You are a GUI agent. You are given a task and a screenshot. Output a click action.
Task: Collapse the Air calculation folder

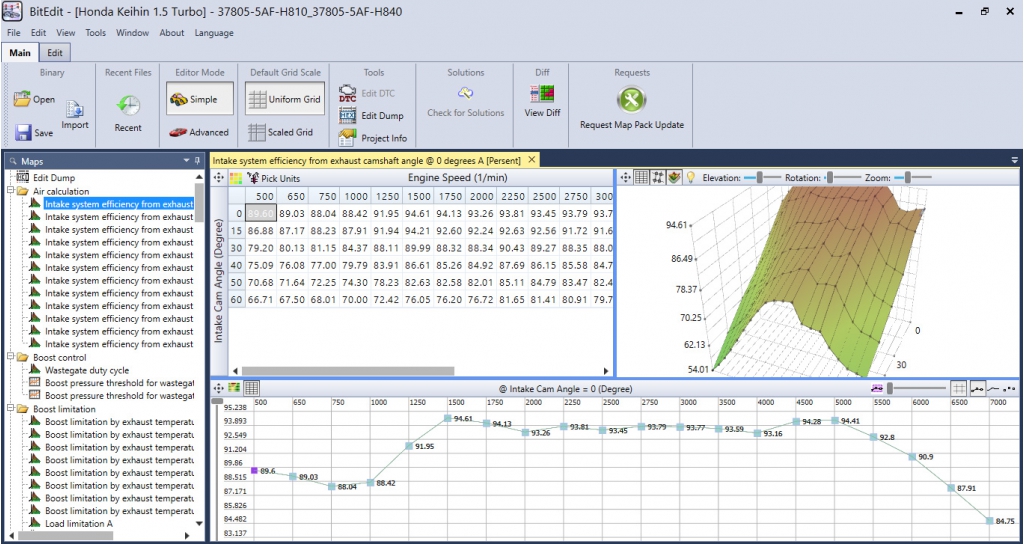point(10,191)
